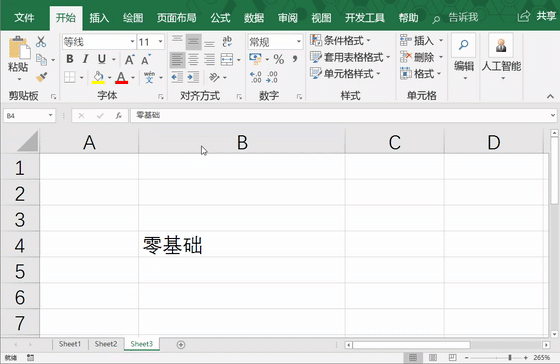Add new sheet with plus button
Screen dimensions: 560x364
[181, 345]
